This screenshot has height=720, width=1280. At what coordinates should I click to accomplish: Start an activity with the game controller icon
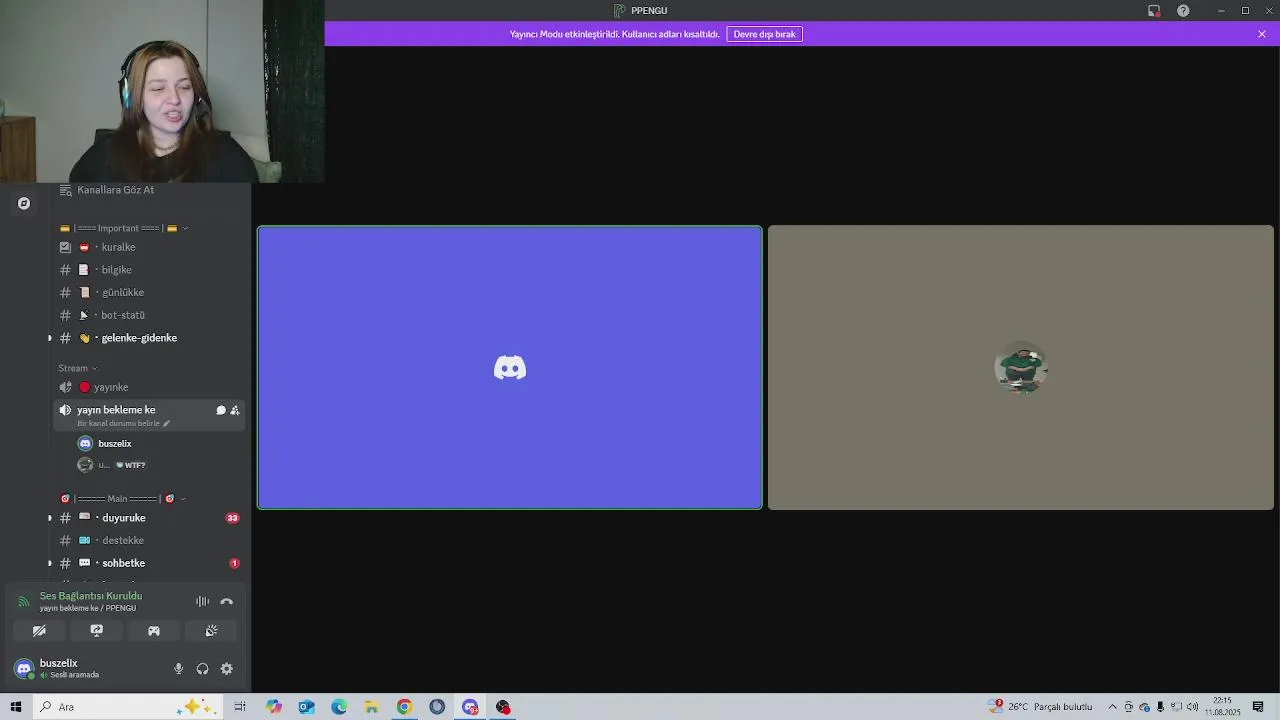tap(154, 631)
